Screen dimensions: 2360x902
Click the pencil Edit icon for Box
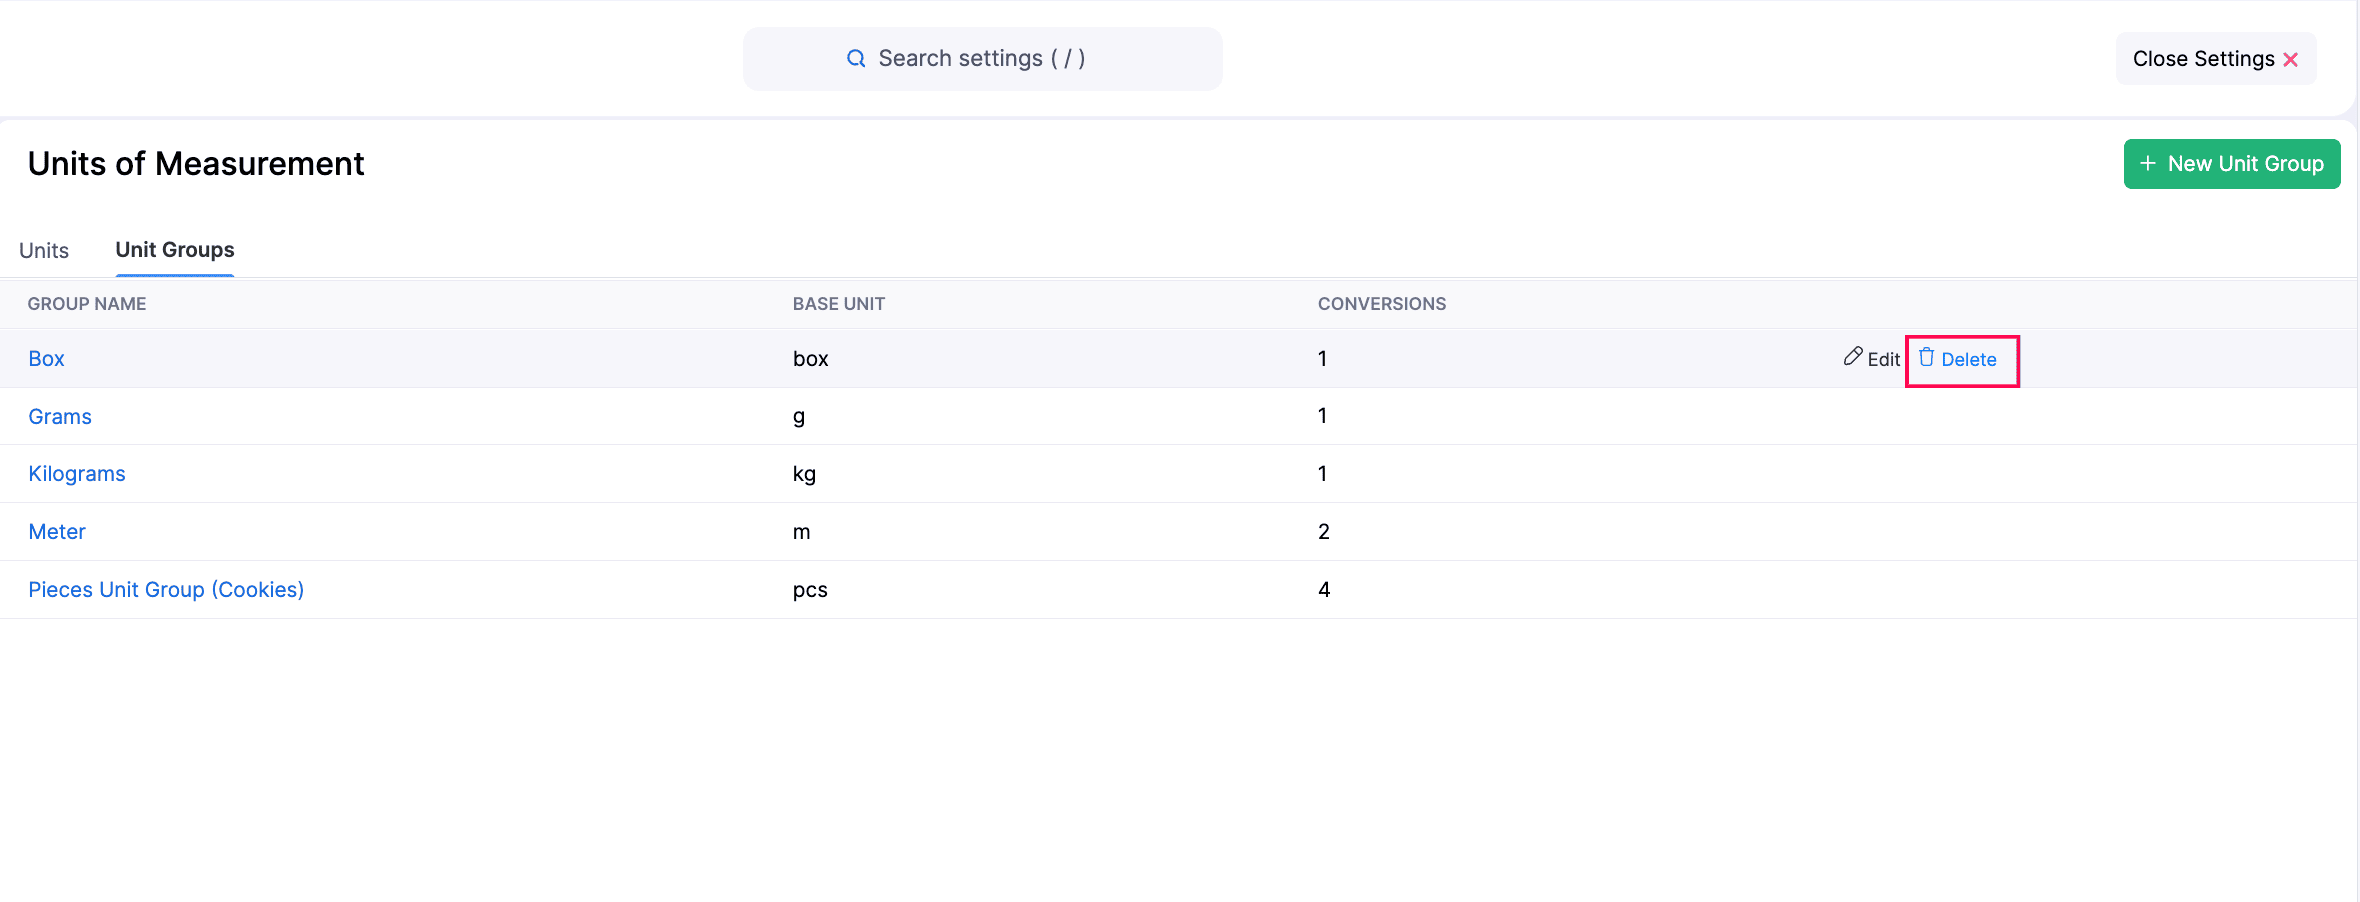click(x=1853, y=357)
